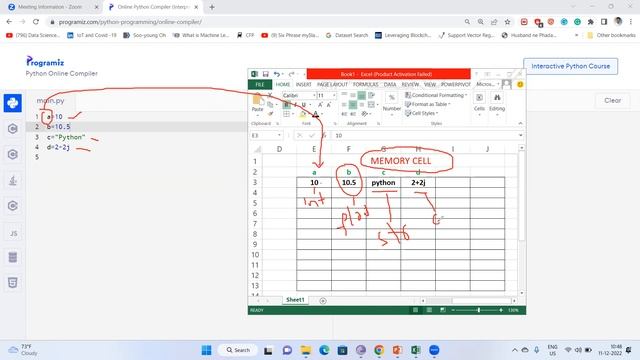Click Increase Font Size icon in Excel
This screenshot has width=640, height=360.
click(x=320, y=105)
